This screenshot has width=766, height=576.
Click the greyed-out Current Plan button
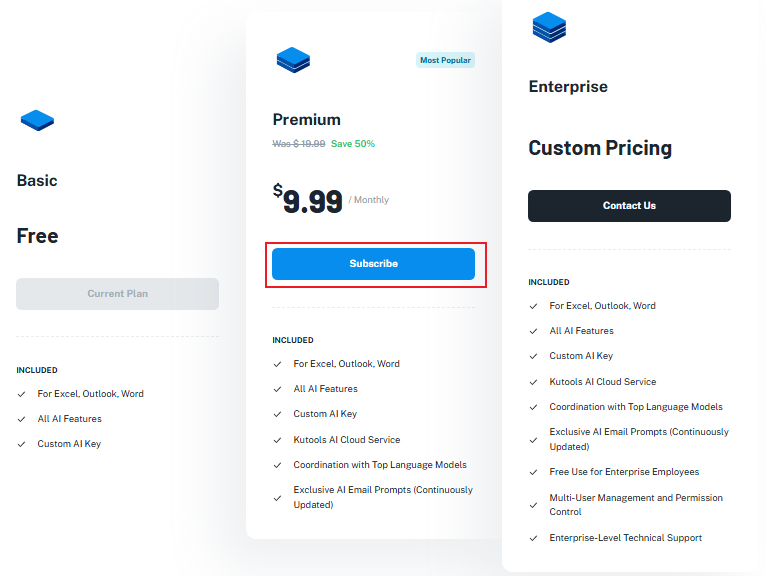[117, 294]
